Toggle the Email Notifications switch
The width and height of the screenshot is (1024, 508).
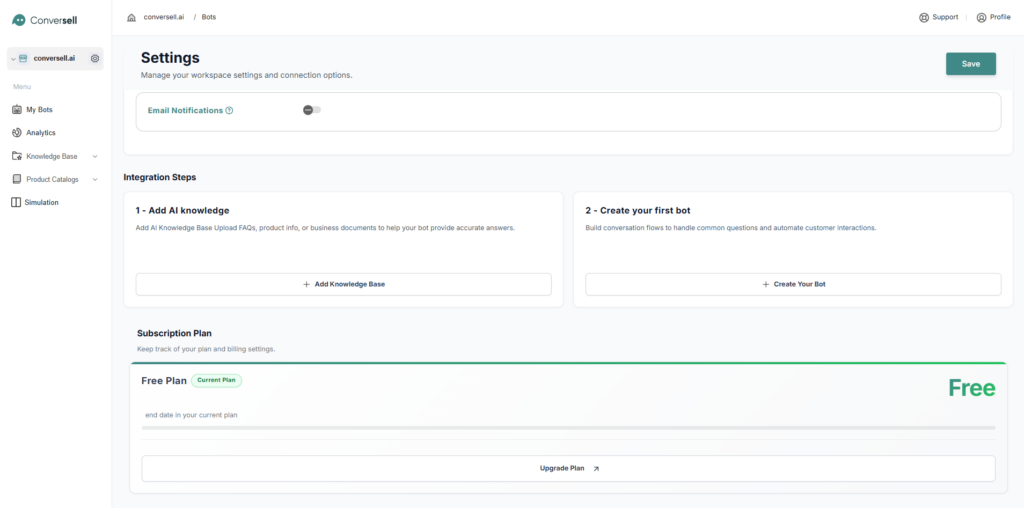pos(312,110)
